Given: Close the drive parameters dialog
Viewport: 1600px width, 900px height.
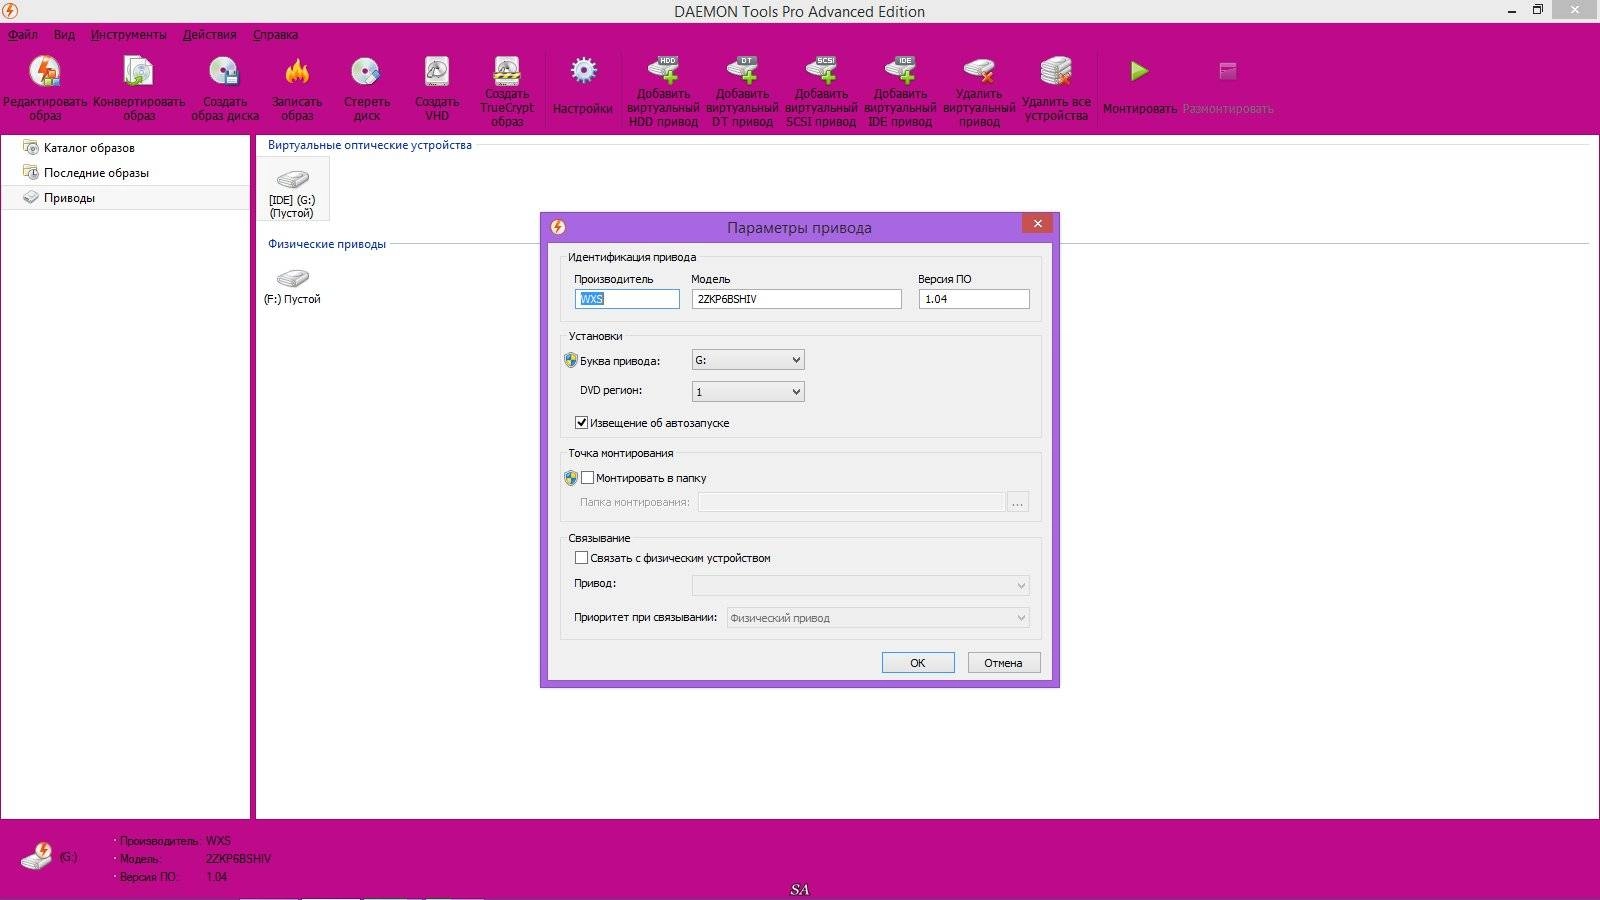Looking at the screenshot, I should tap(1037, 224).
